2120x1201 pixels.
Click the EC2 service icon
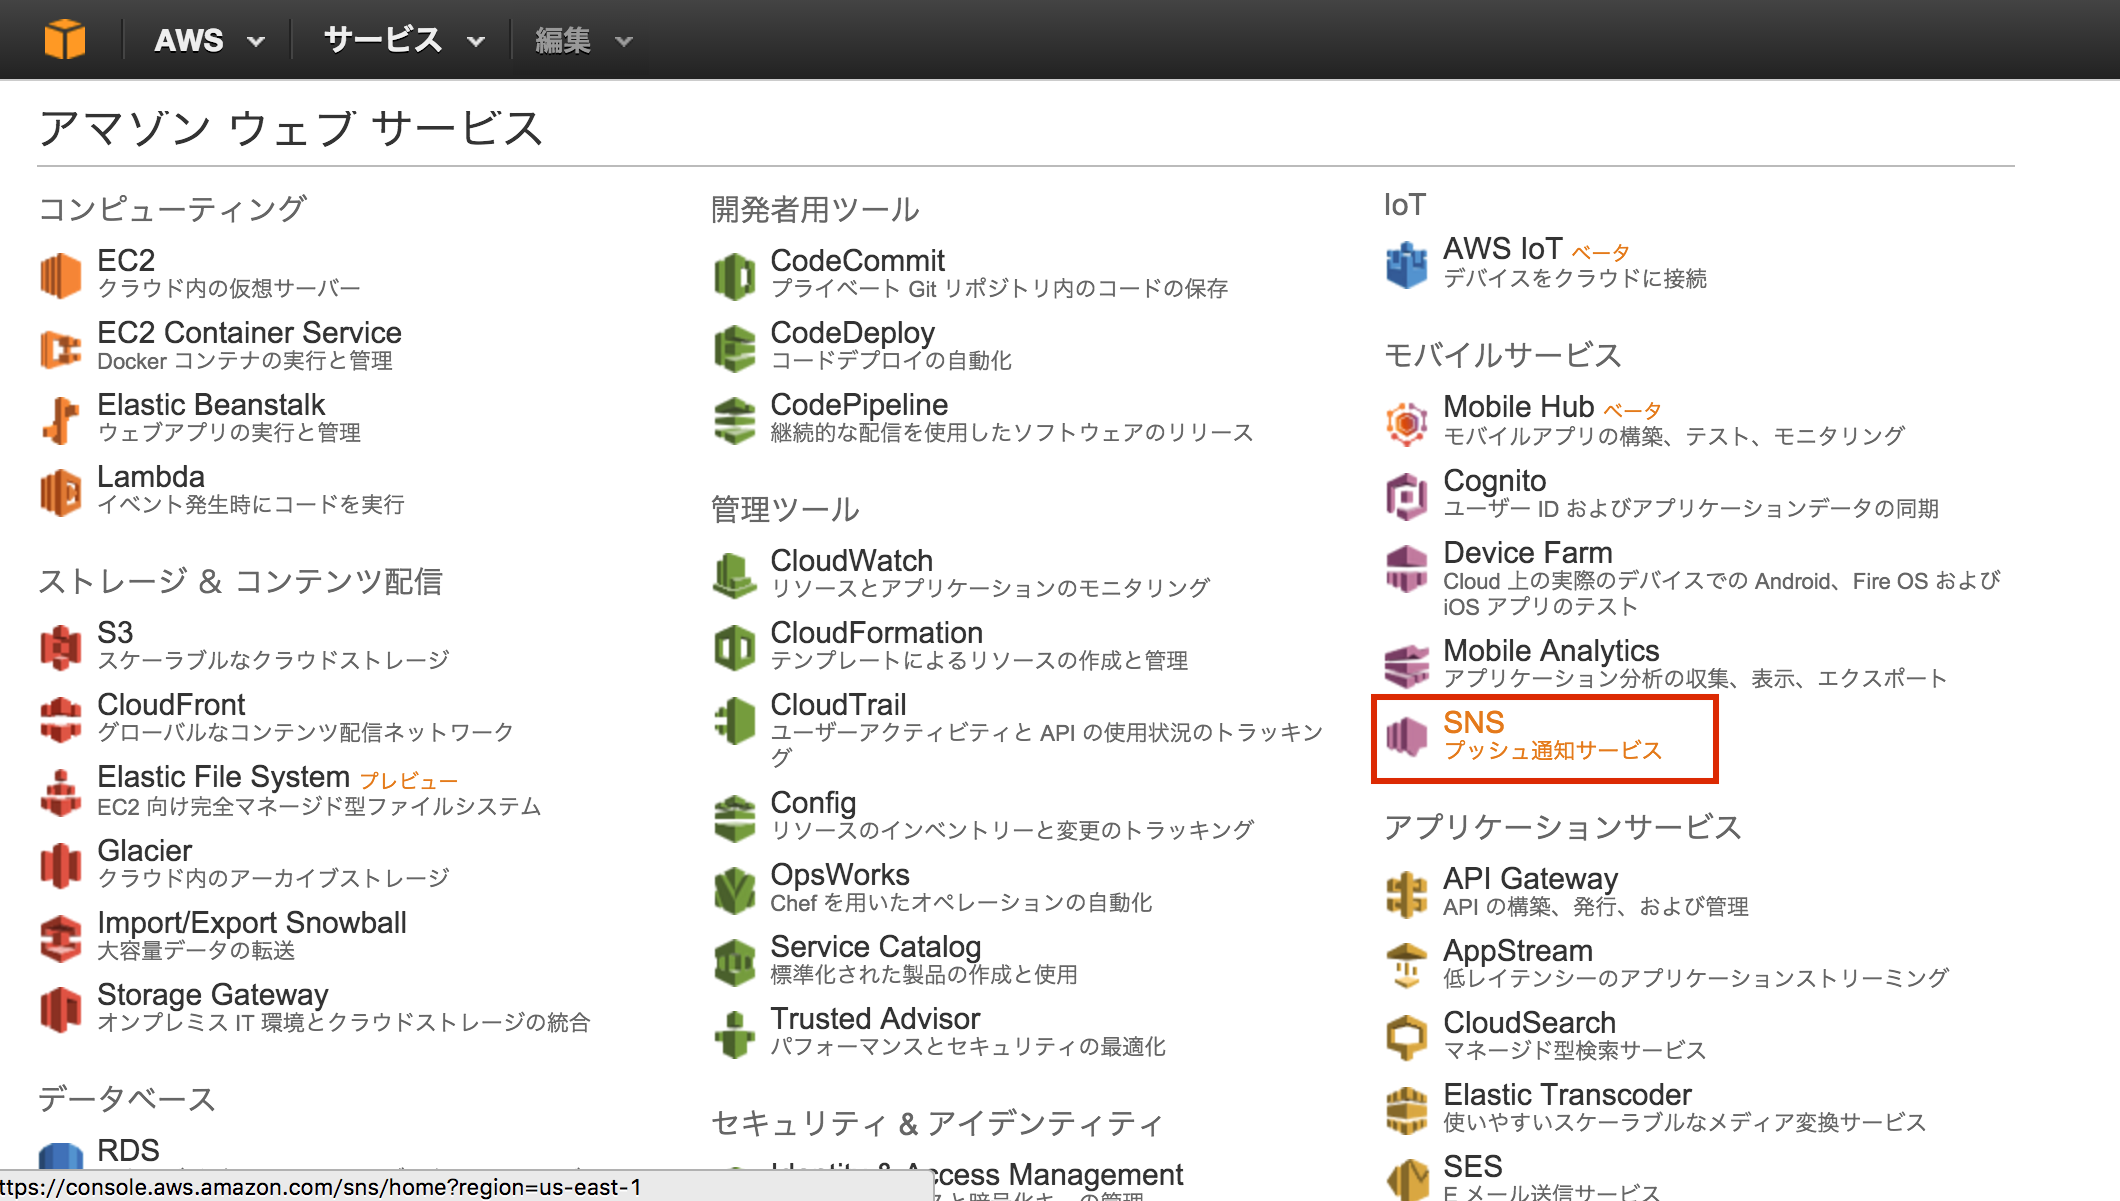pos(60,275)
